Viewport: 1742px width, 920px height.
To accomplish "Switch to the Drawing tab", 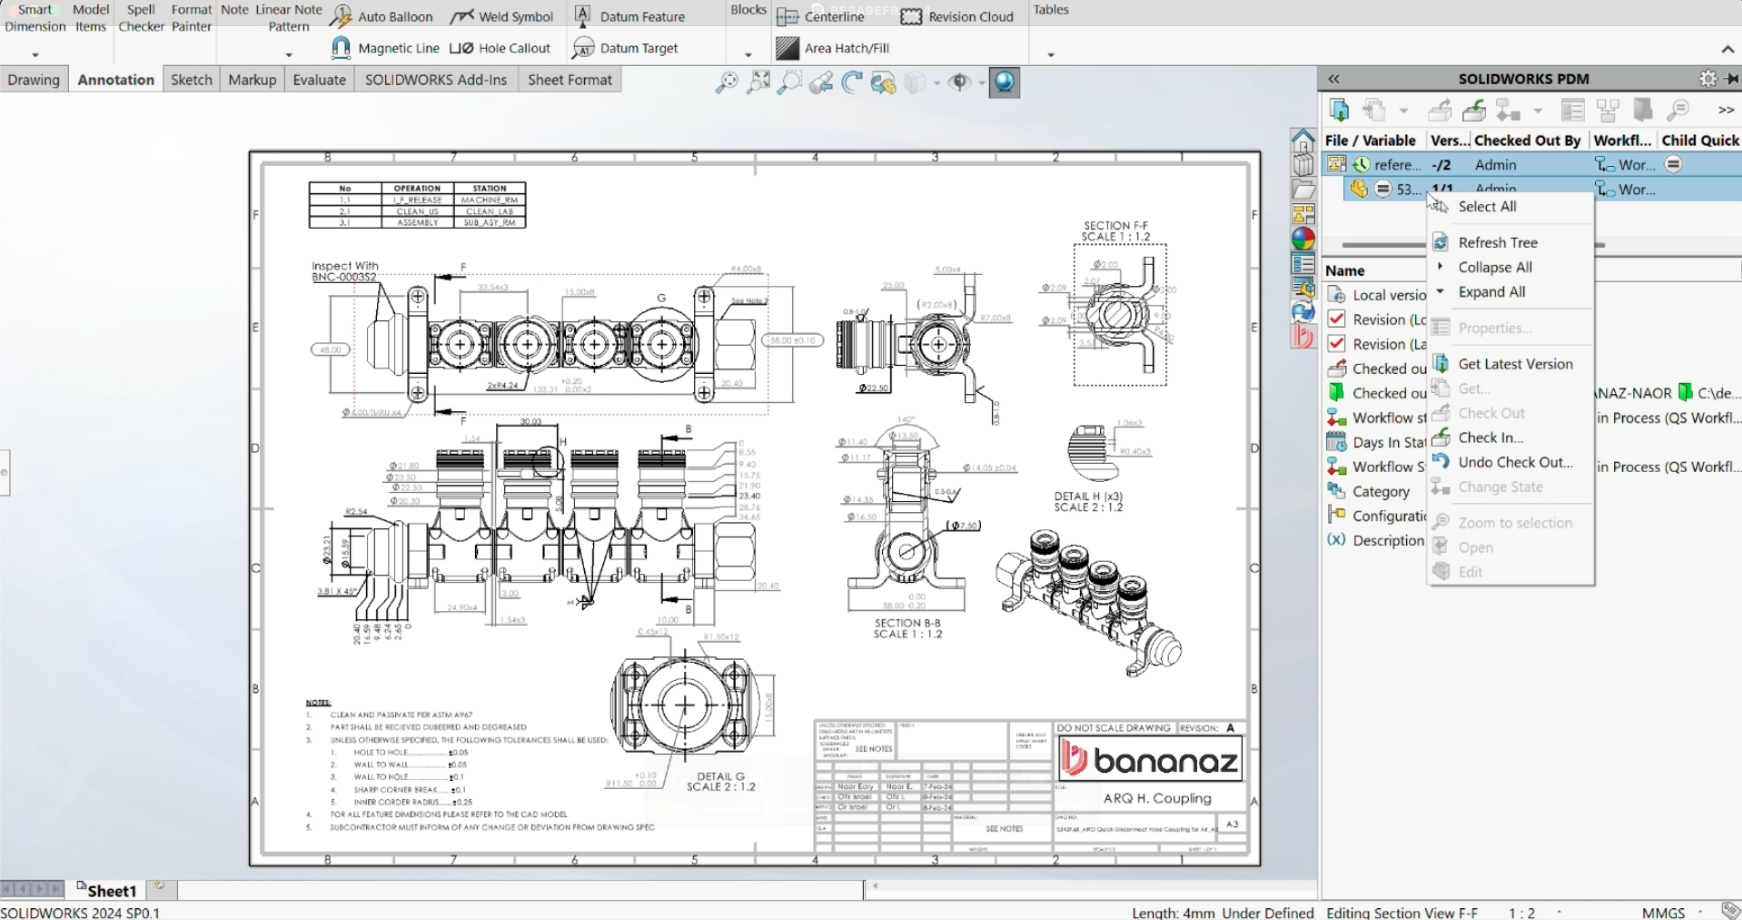I will tap(34, 80).
